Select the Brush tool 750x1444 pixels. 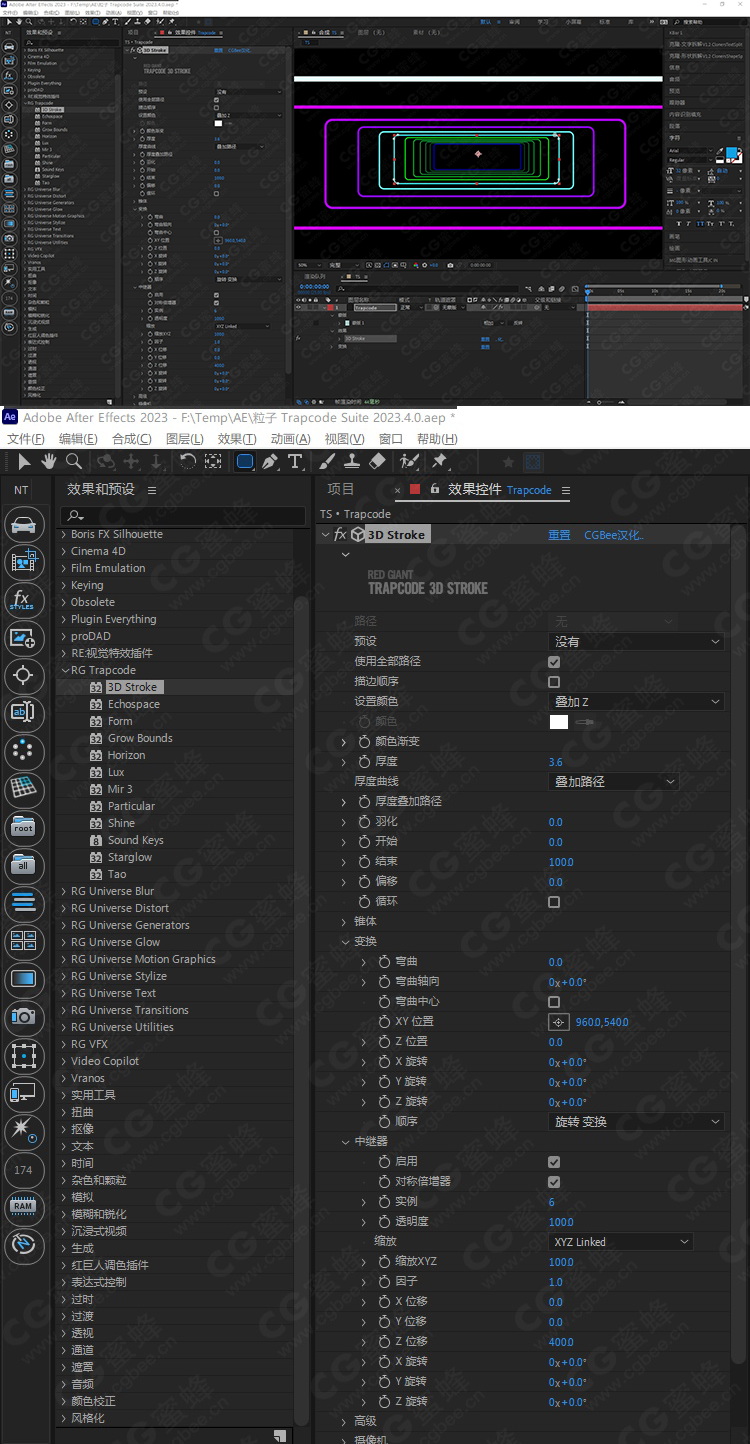coord(327,461)
